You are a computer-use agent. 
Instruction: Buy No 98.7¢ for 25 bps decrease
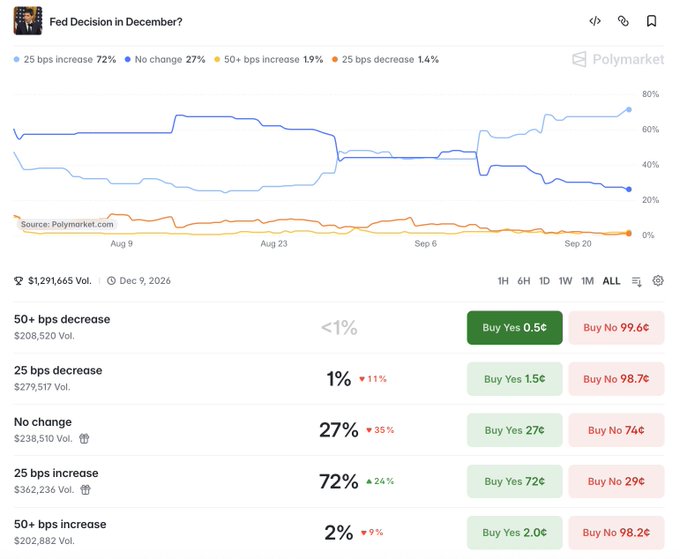click(x=616, y=379)
